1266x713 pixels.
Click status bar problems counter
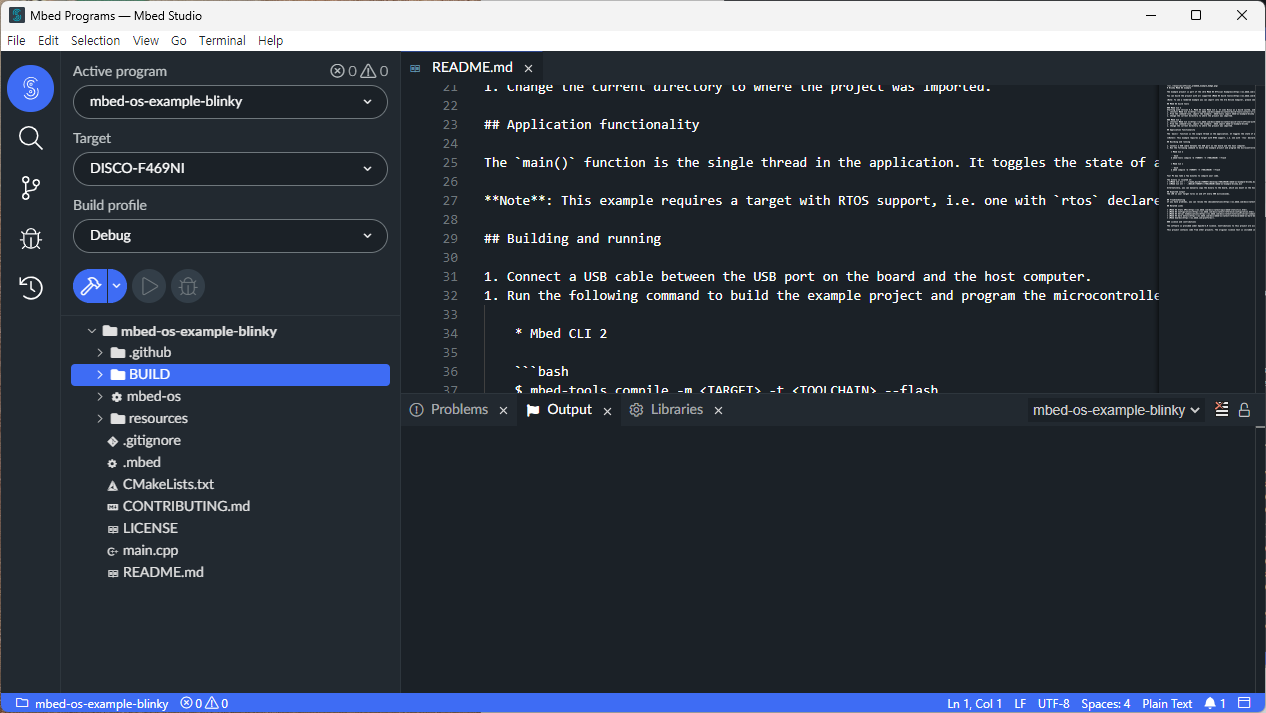[x=204, y=703]
